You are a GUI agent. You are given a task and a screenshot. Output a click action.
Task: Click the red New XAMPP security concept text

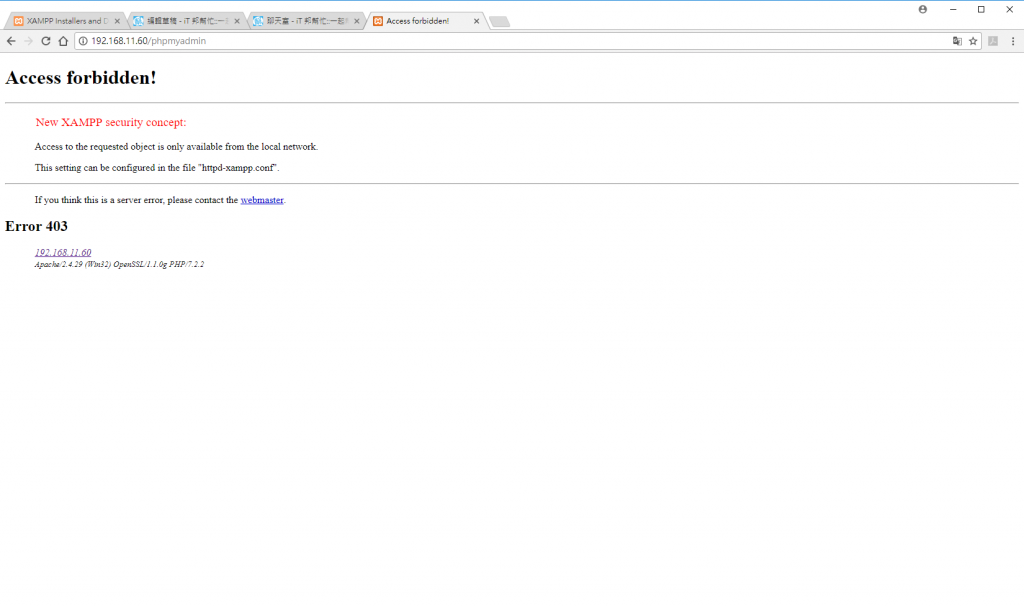111,122
